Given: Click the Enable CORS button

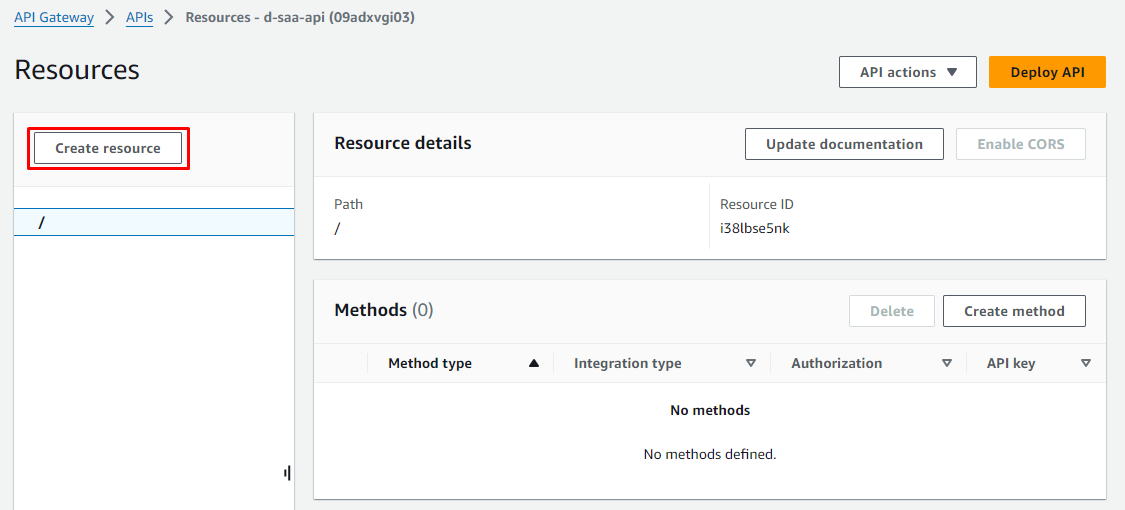Looking at the screenshot, I should 1020,144.
